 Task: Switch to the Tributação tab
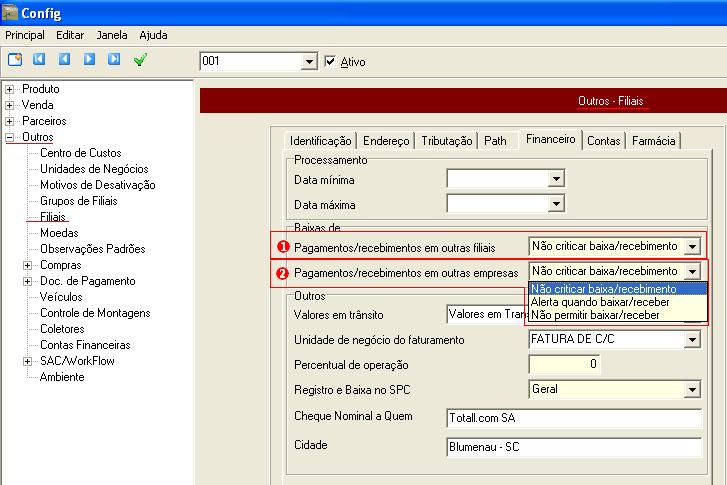pyautogui.click(x=446, y=140)
